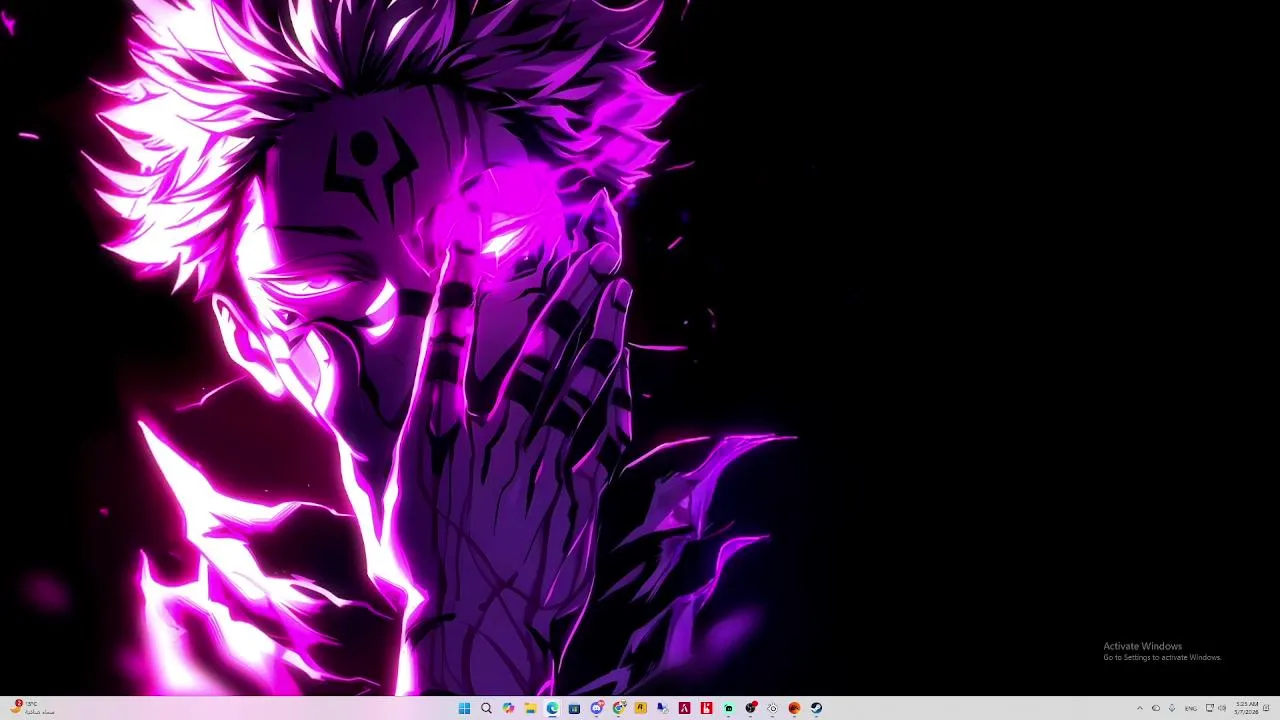
Task: Open Microsoft Edge on the taskbar
Action: (552, 708)
